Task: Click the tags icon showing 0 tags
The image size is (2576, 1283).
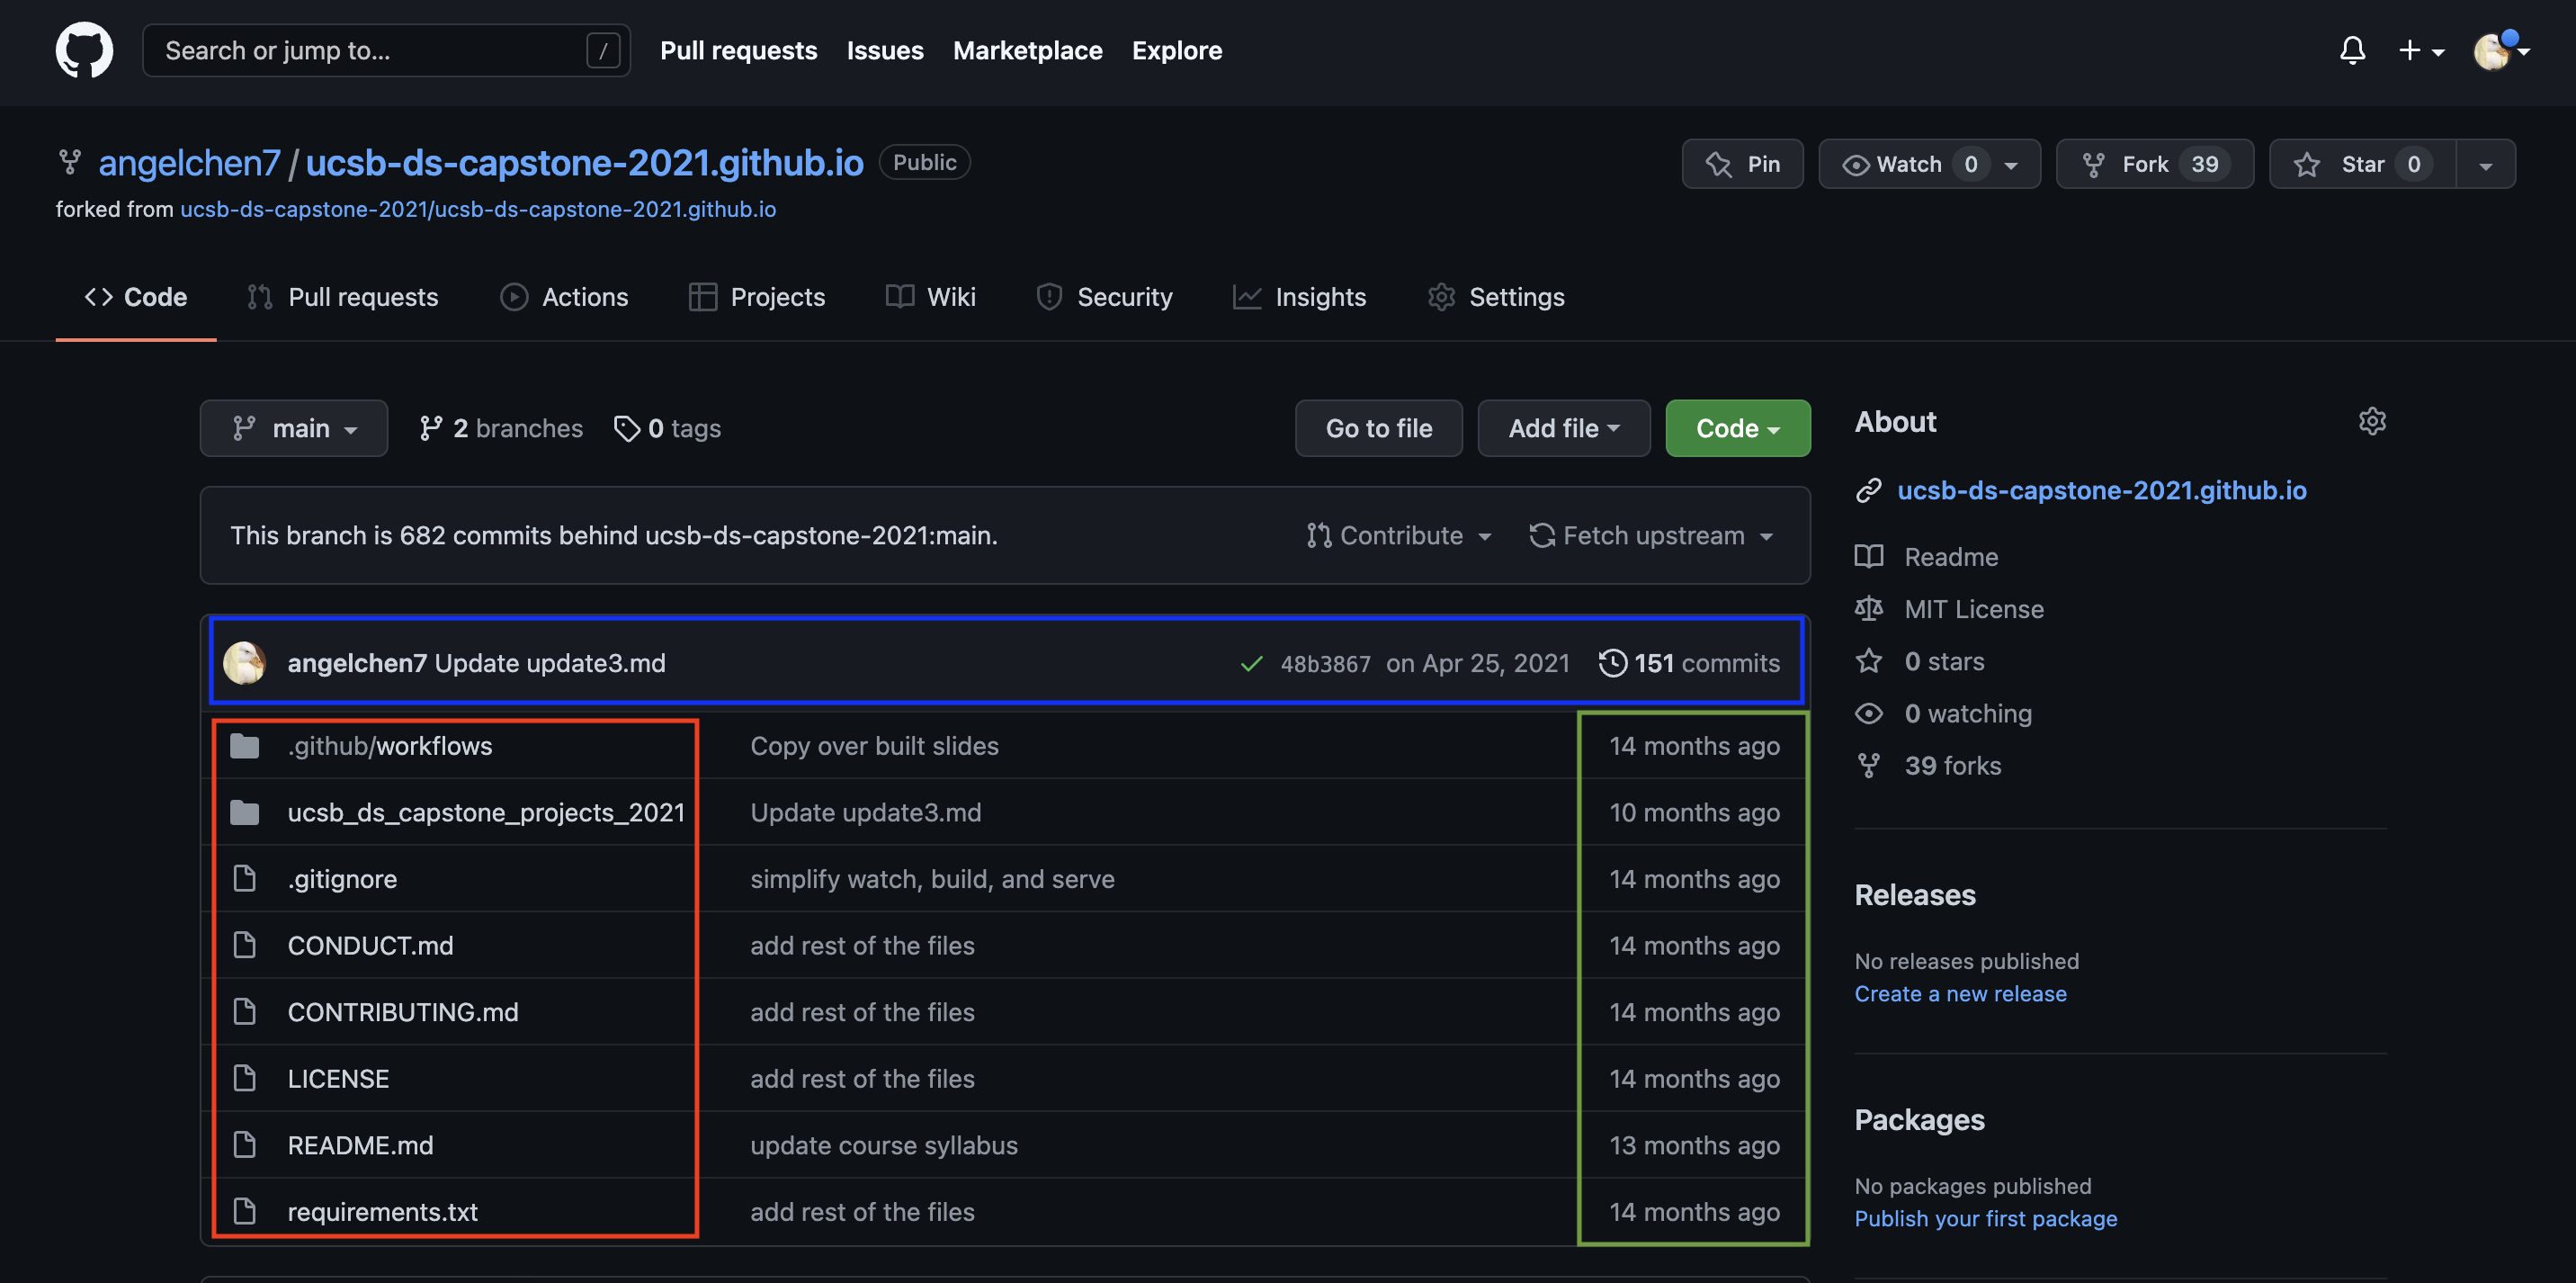Action: 628,428
